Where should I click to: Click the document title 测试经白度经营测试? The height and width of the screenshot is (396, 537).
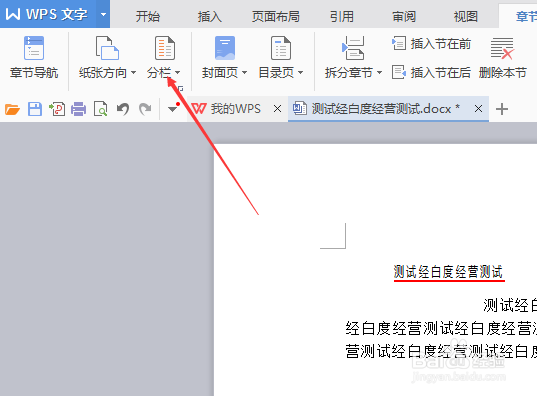[x=448, y=272]
